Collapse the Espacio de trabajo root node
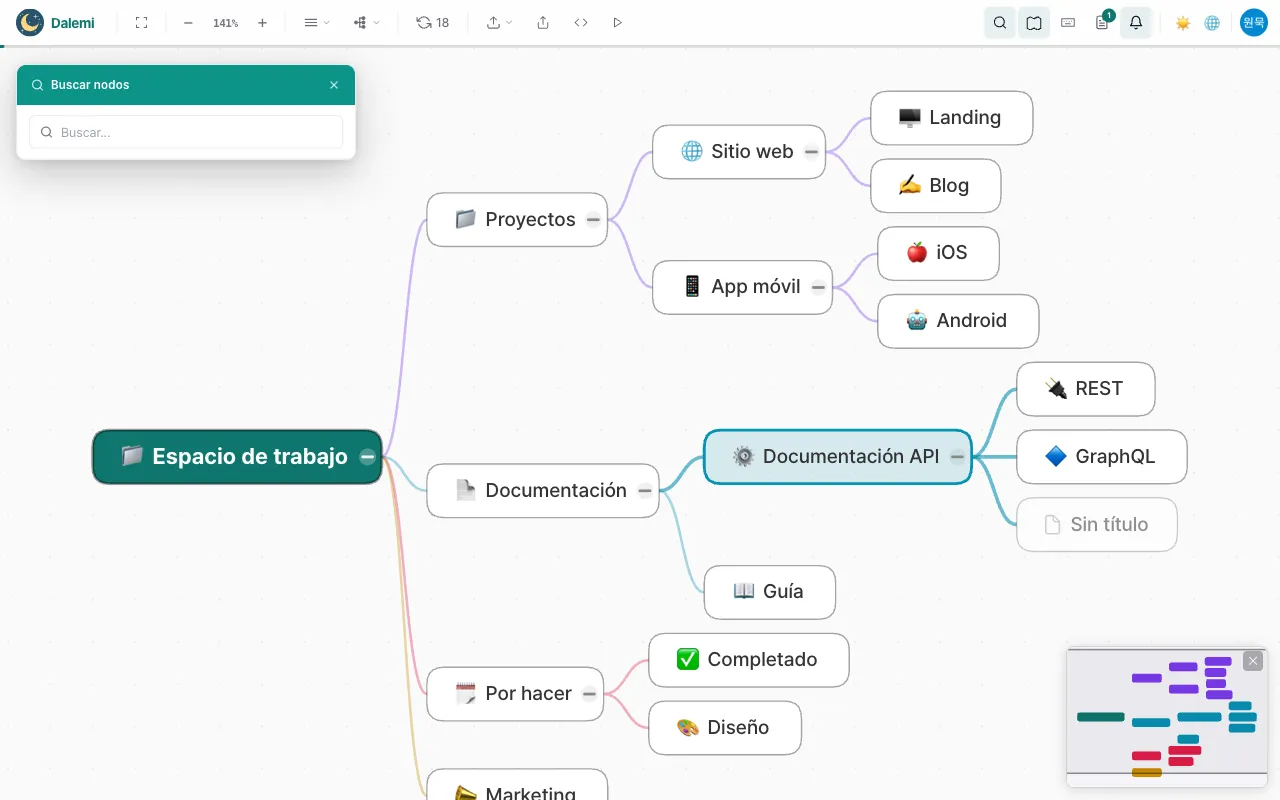The image size is (1280, 800). (367, 457)
